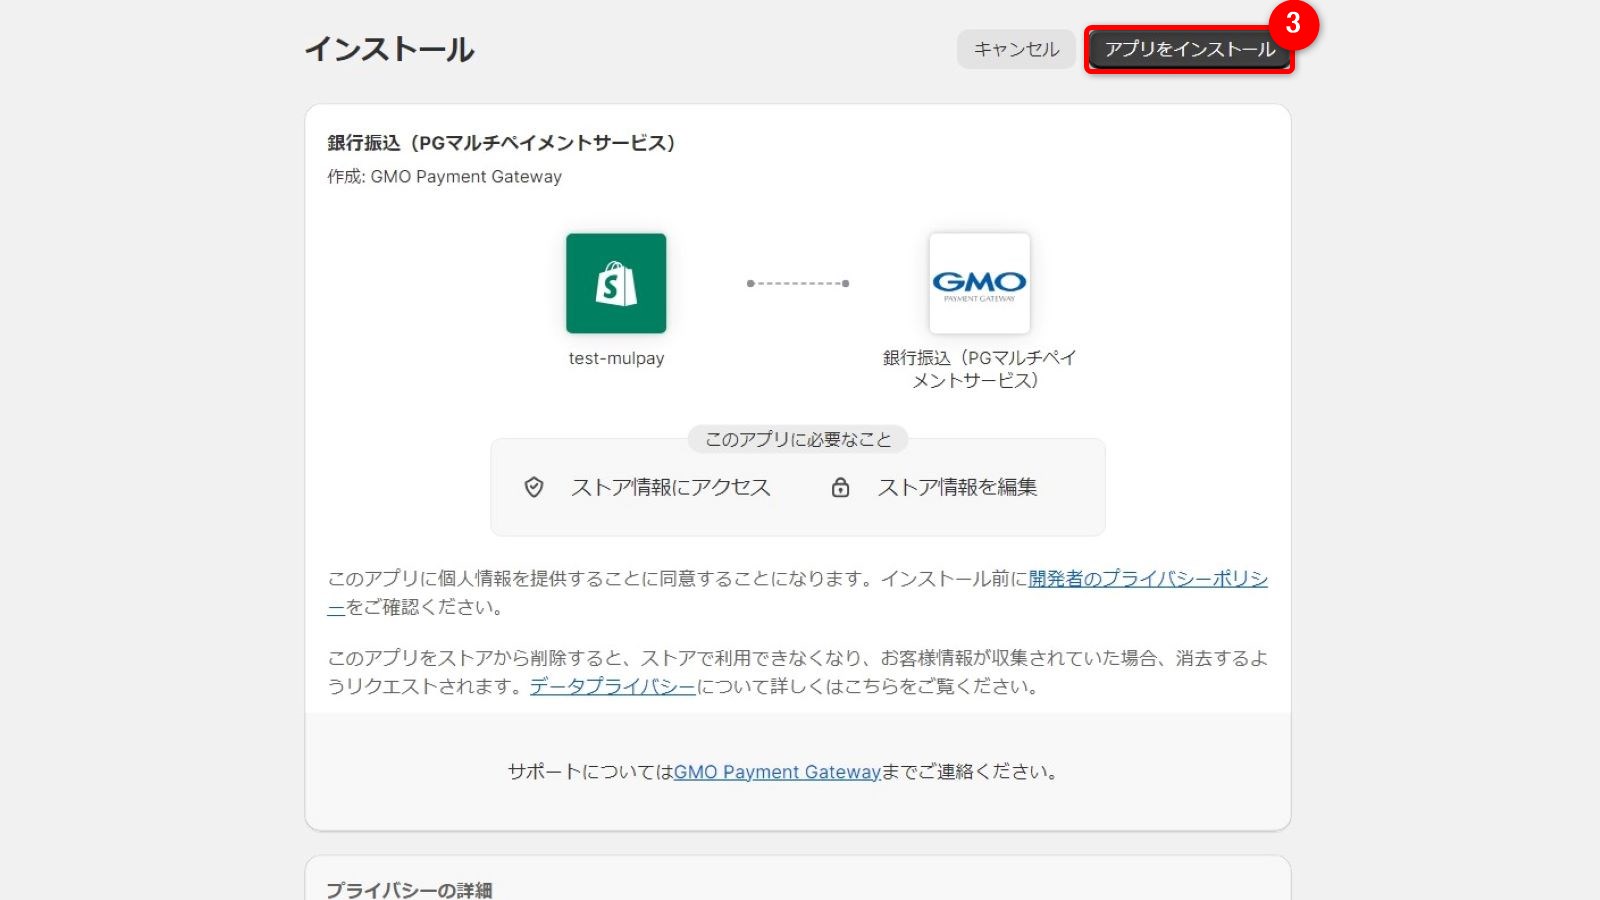
Task: Click the dotted connection line between the app icons
Action: coord(797,284)
